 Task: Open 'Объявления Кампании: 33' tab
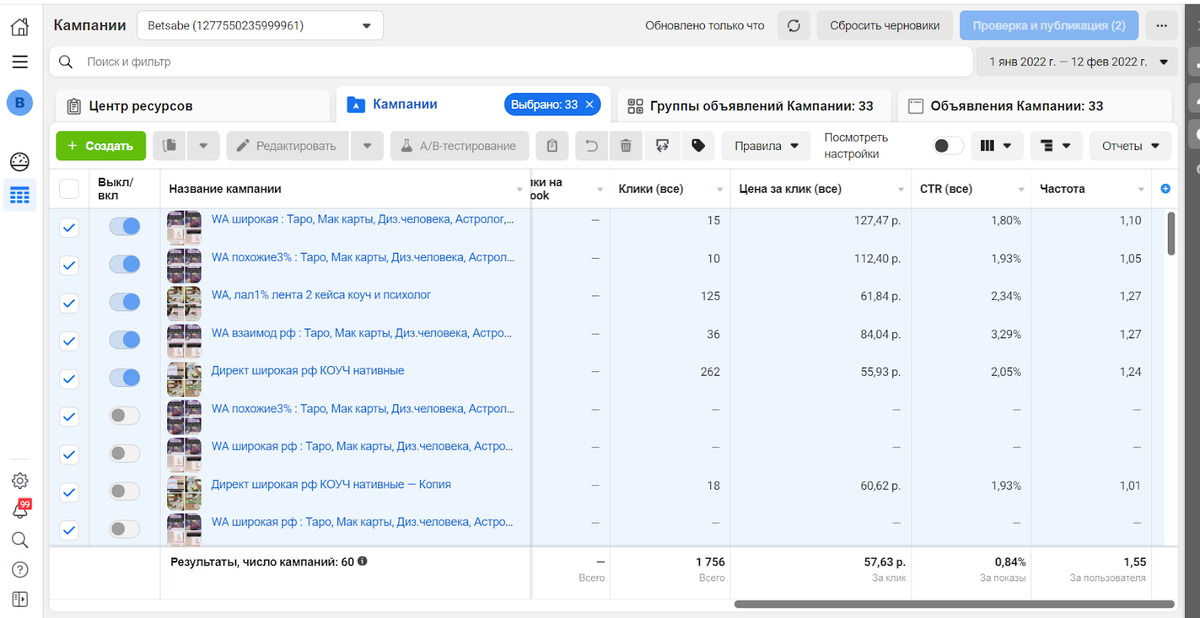pyautogui.click(x=1034, y=106)
